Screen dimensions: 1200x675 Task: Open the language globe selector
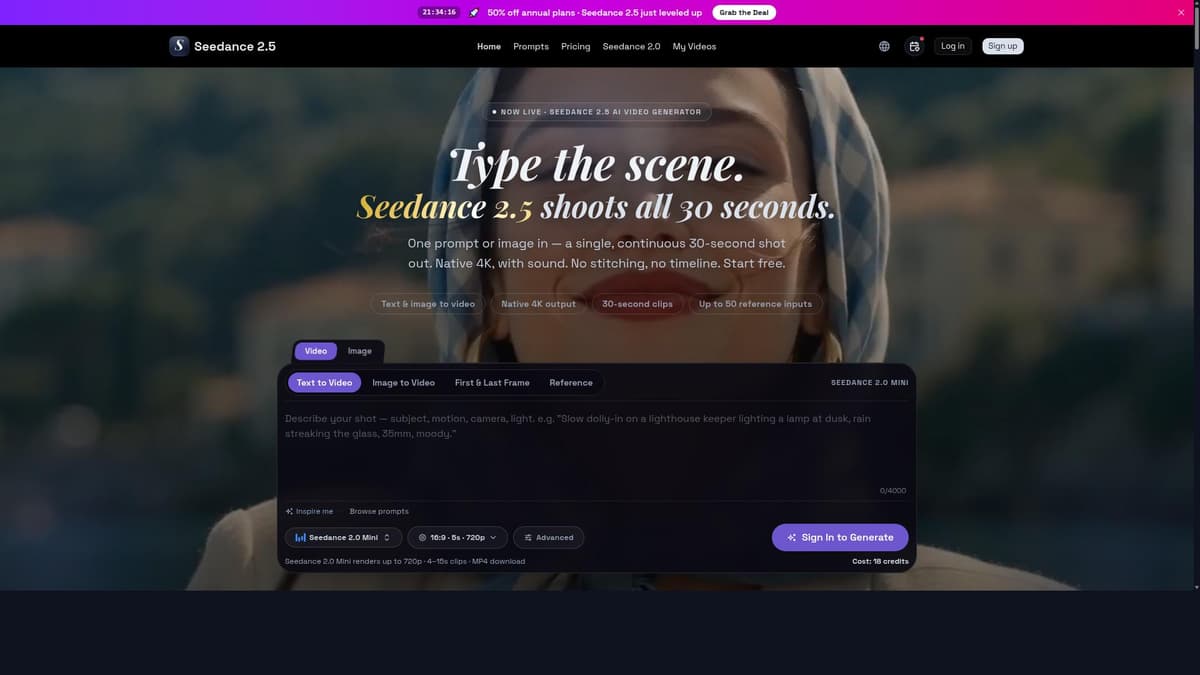[x=884, y=46]
